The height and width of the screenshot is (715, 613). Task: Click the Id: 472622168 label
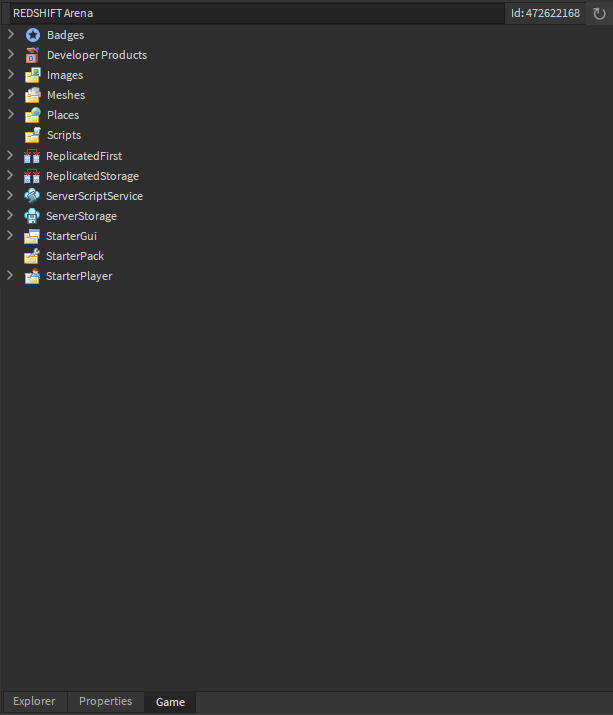(x=545, y=13)
